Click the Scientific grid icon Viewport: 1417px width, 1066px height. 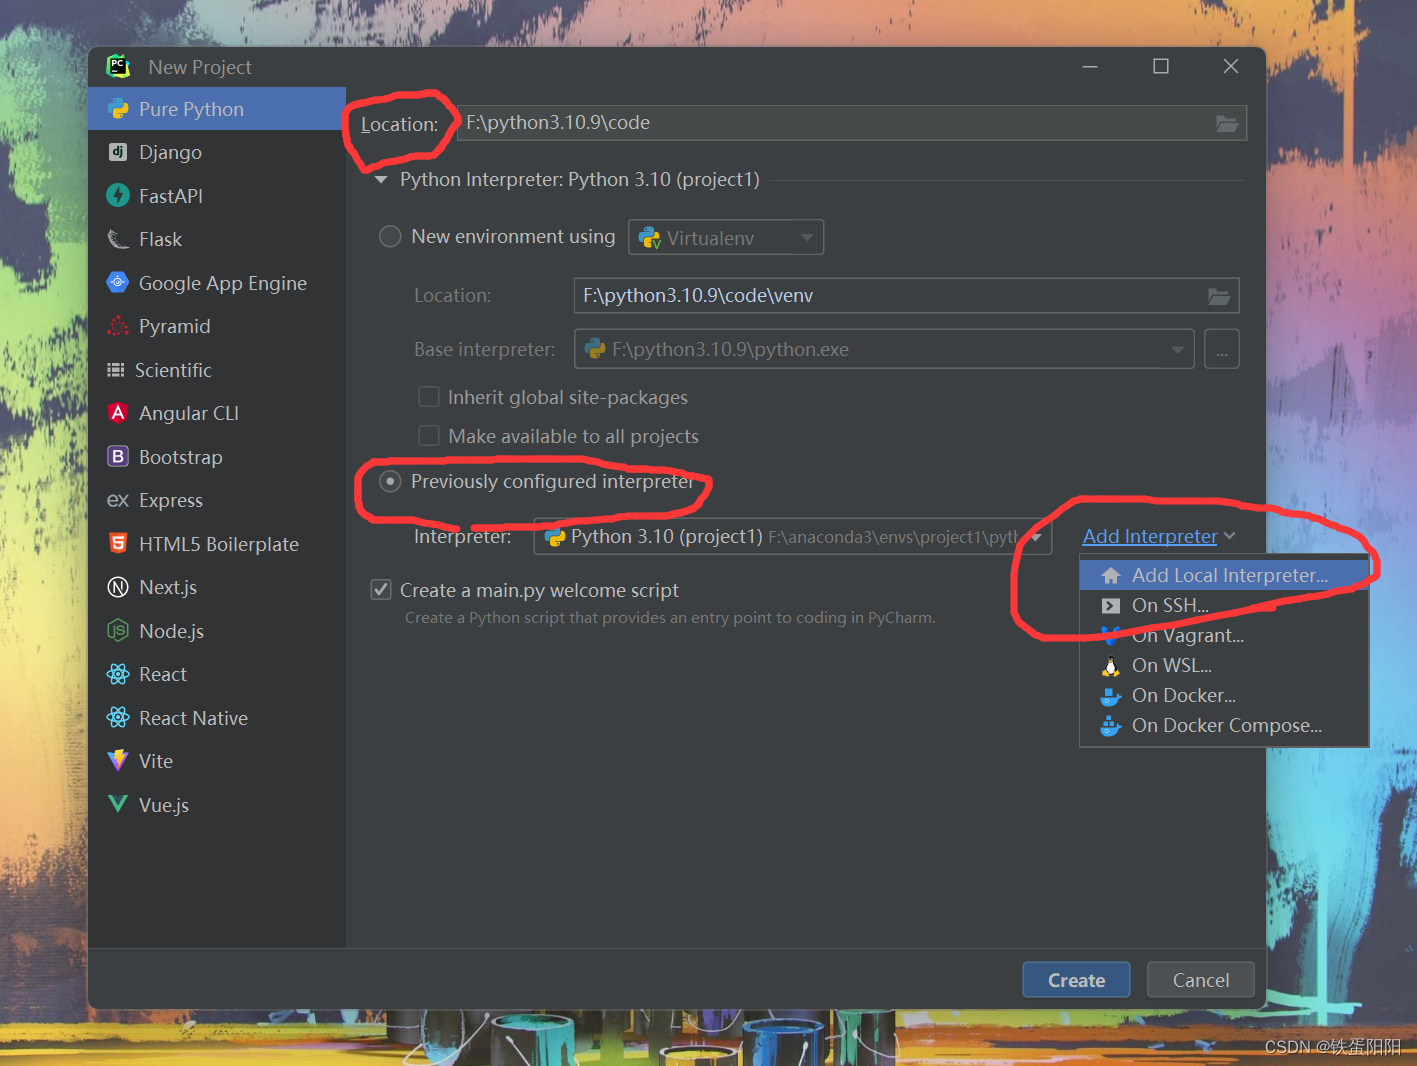[x=116, y=370]
